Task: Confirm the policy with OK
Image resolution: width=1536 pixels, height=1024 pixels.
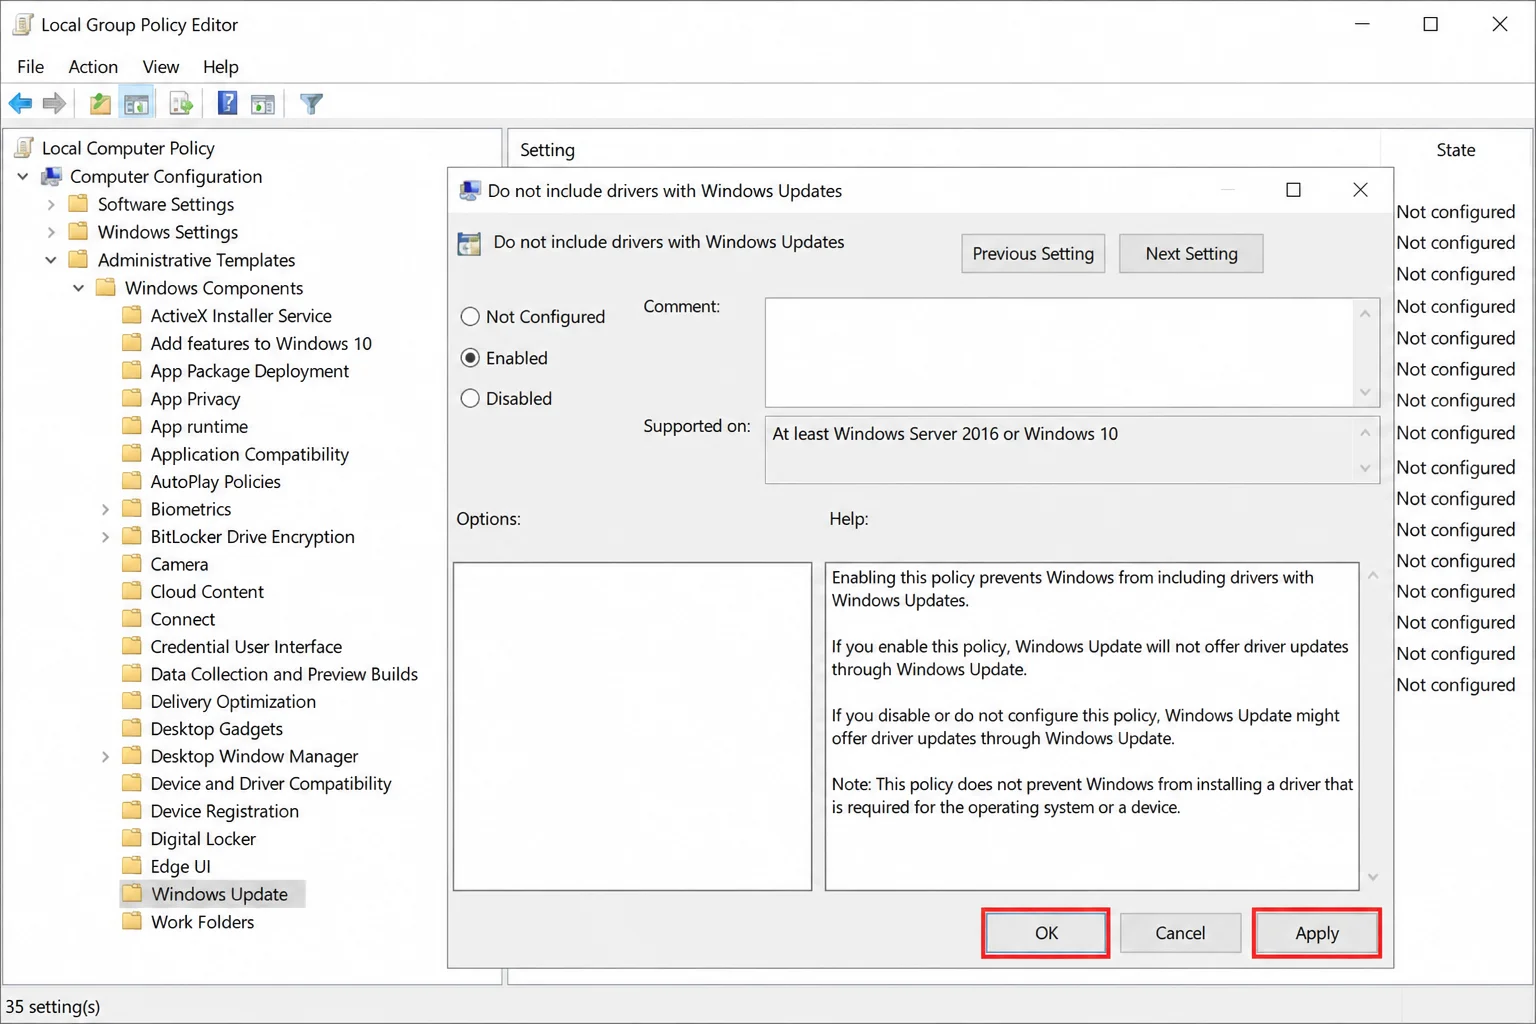Action: coord(1046,933)
